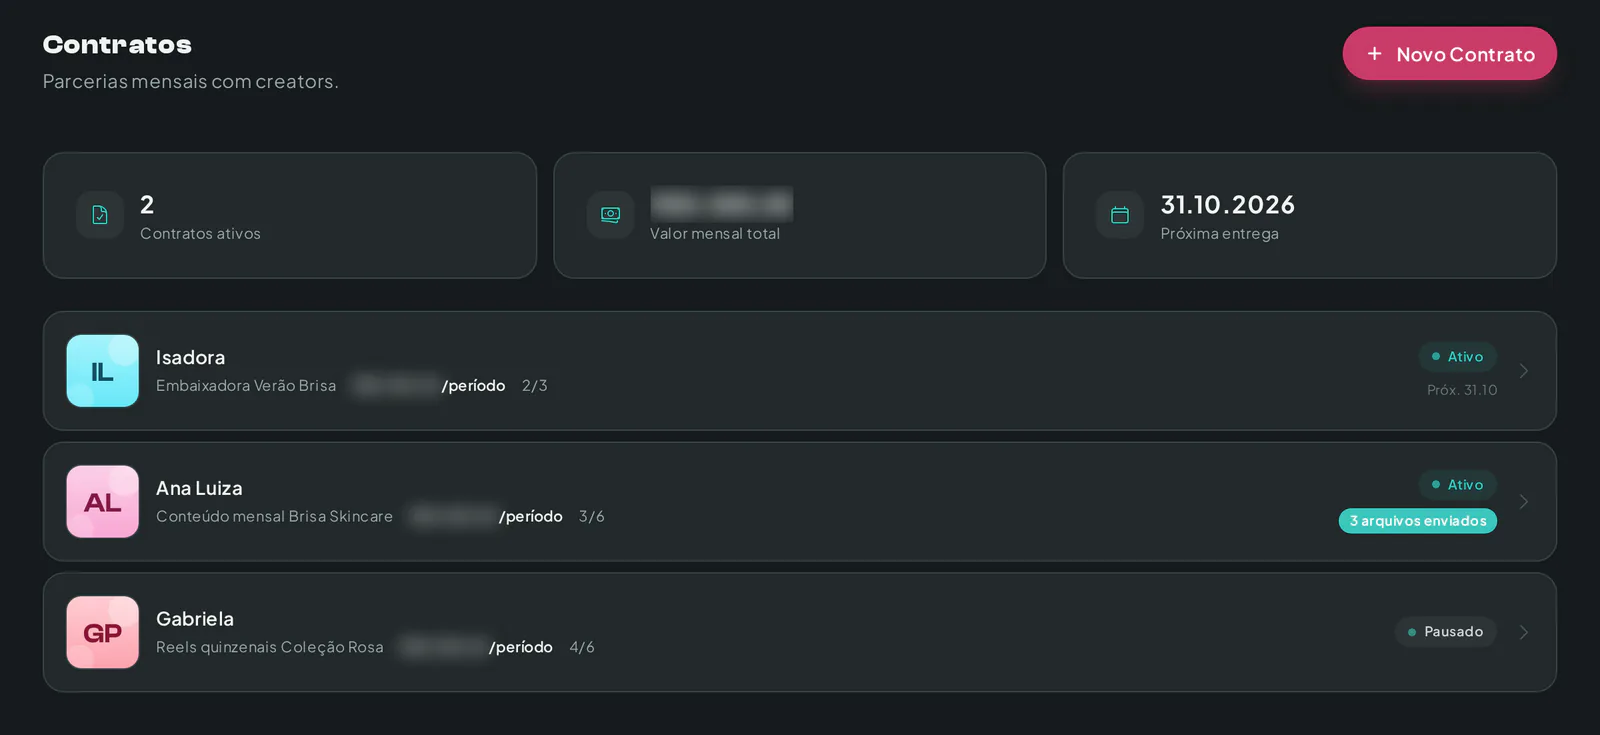Click the Pausado status badge for Gabriela
The image size is (1600, 735).
coord(1445,632)
